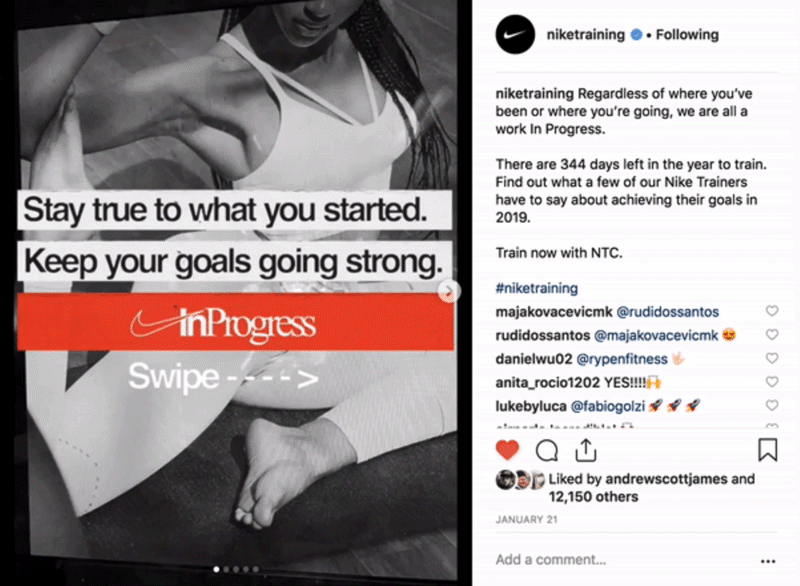Viewport: 800px width, 586px height.
Task: Advance carousel with next arrow
Action: pyautogui.click(x=449, y=291)
